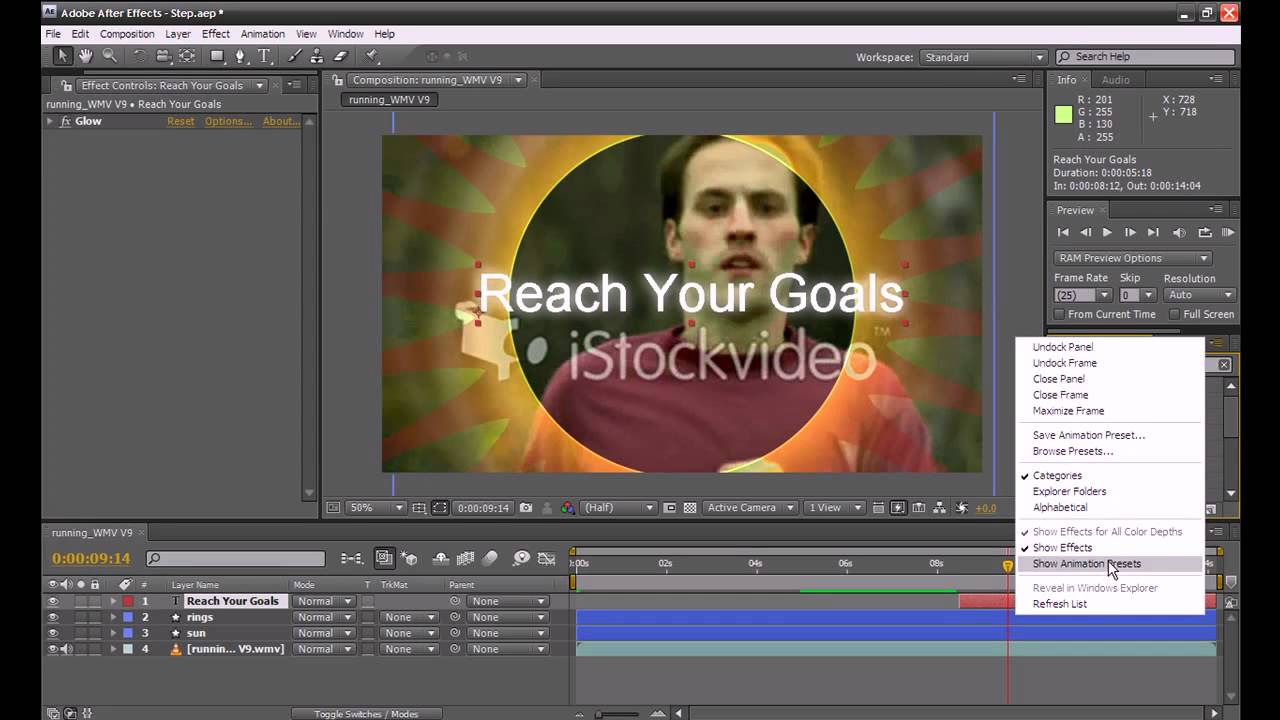Click the timeline layer search field
1280x720 pixels.
point(236,559)
